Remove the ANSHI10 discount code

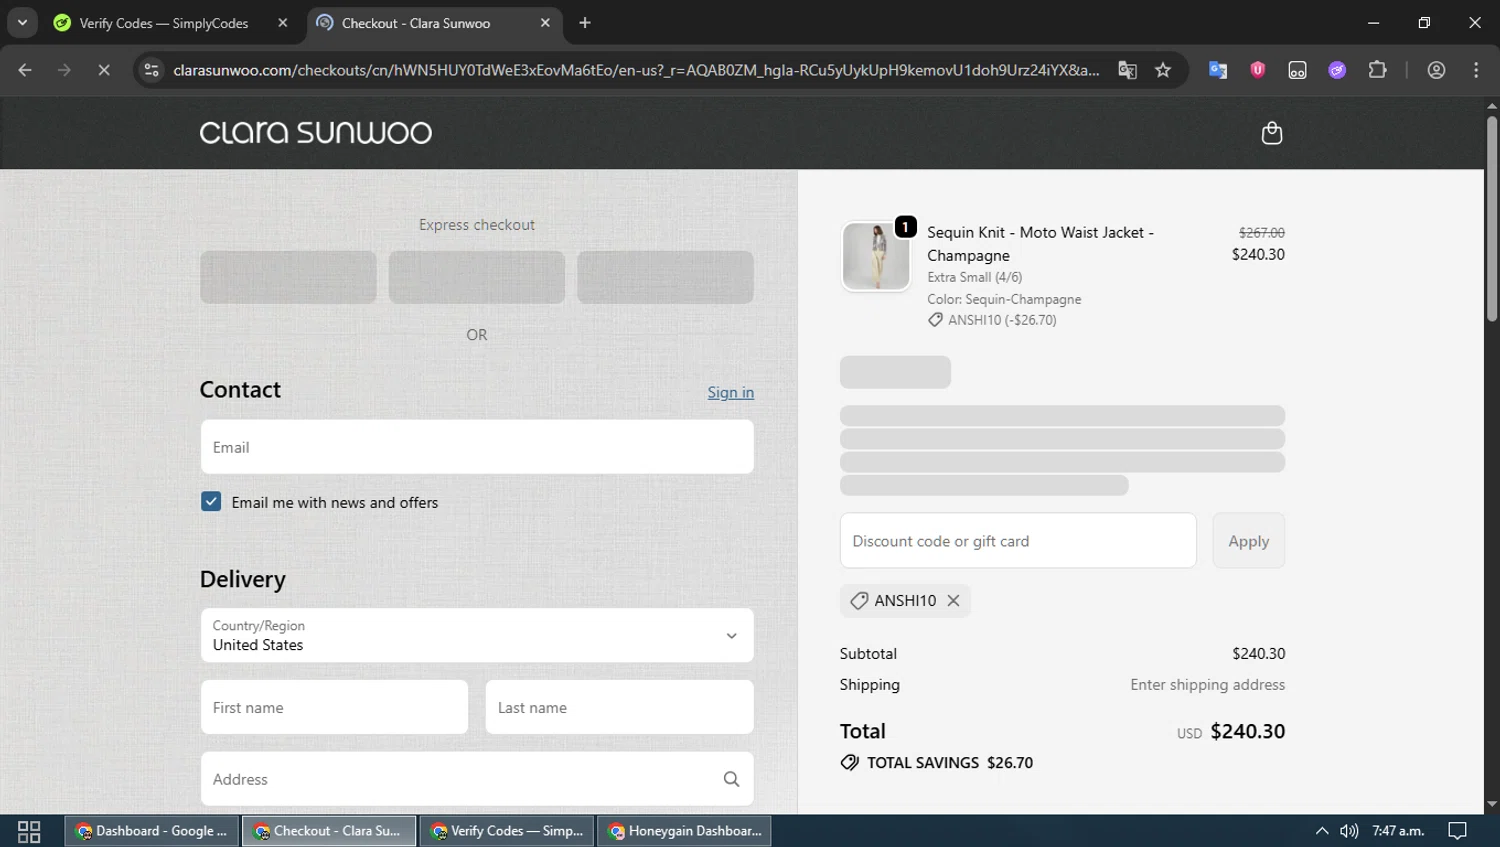click(953, 600)
